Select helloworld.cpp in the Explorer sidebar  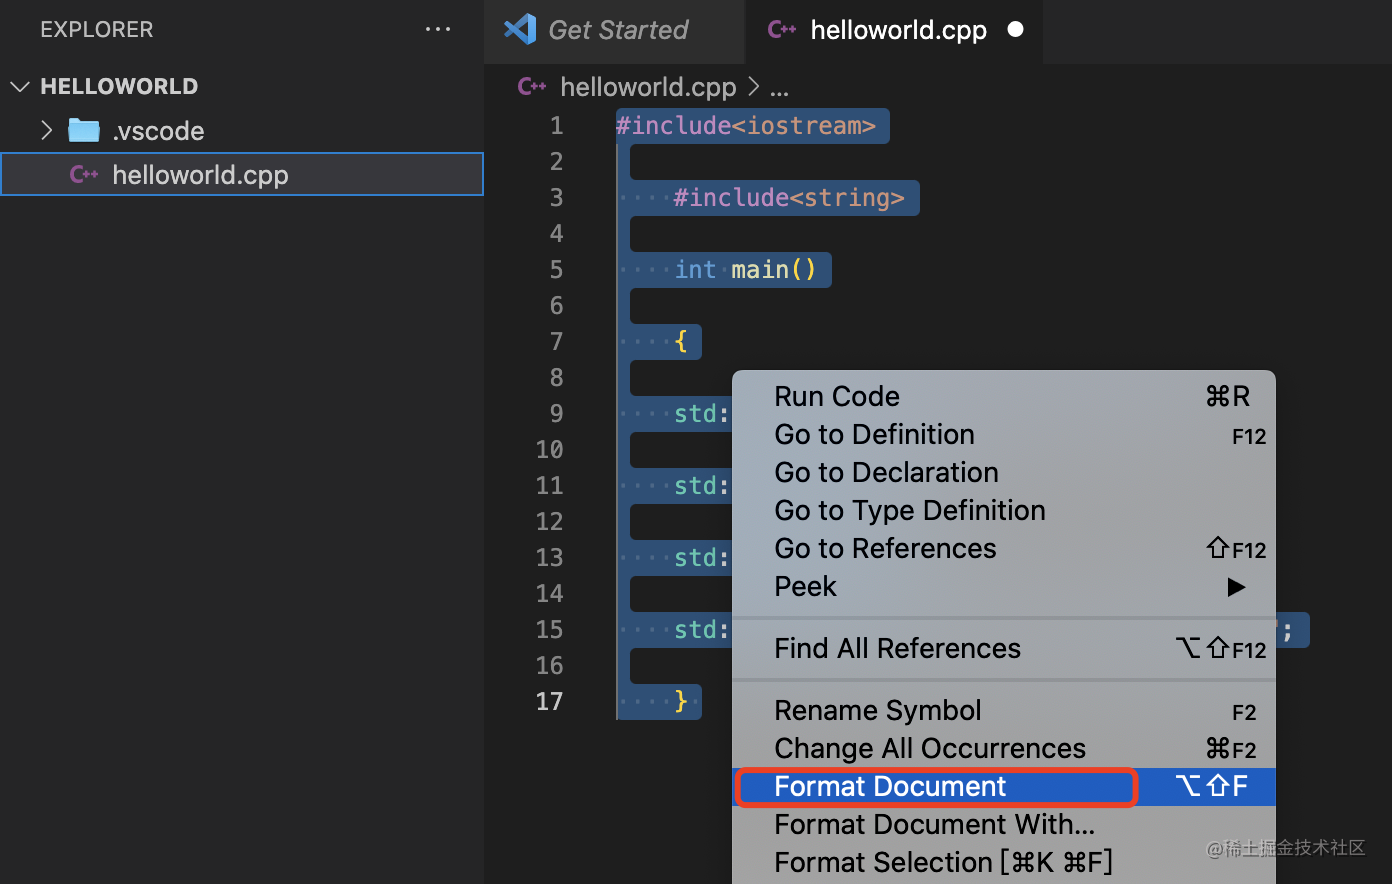coord(200,174)
